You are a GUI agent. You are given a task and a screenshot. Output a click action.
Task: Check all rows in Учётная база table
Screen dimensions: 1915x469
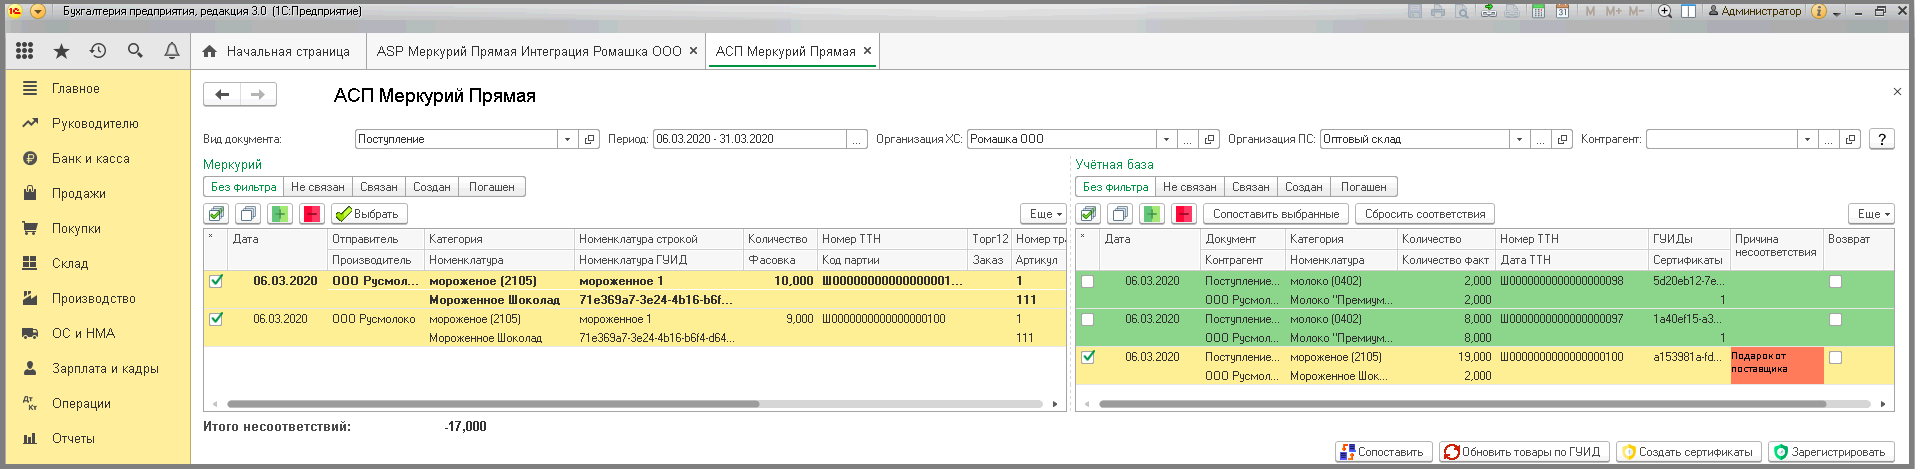coord(1088,214)
